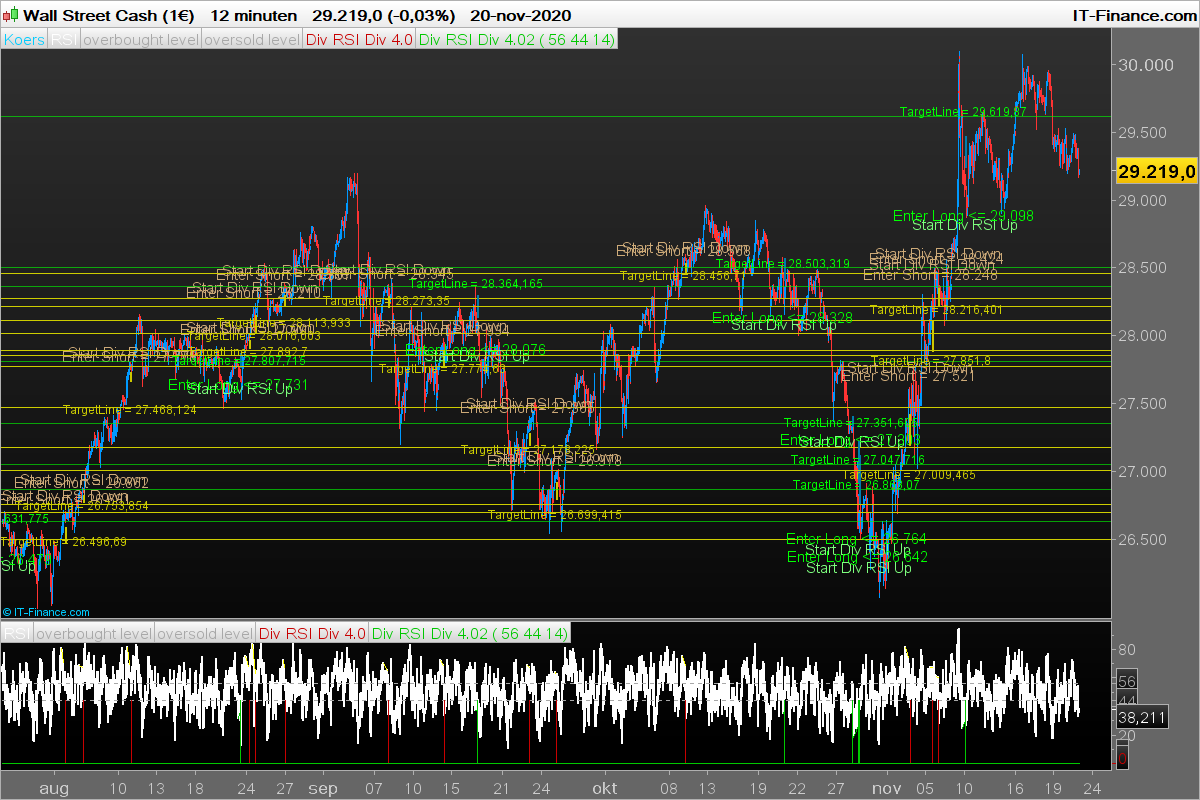Image resolution: width=1200 pixels, height=800 pixels.
Task: Click the Enter Long <= 29.098 label
Action: pos(963,215)
